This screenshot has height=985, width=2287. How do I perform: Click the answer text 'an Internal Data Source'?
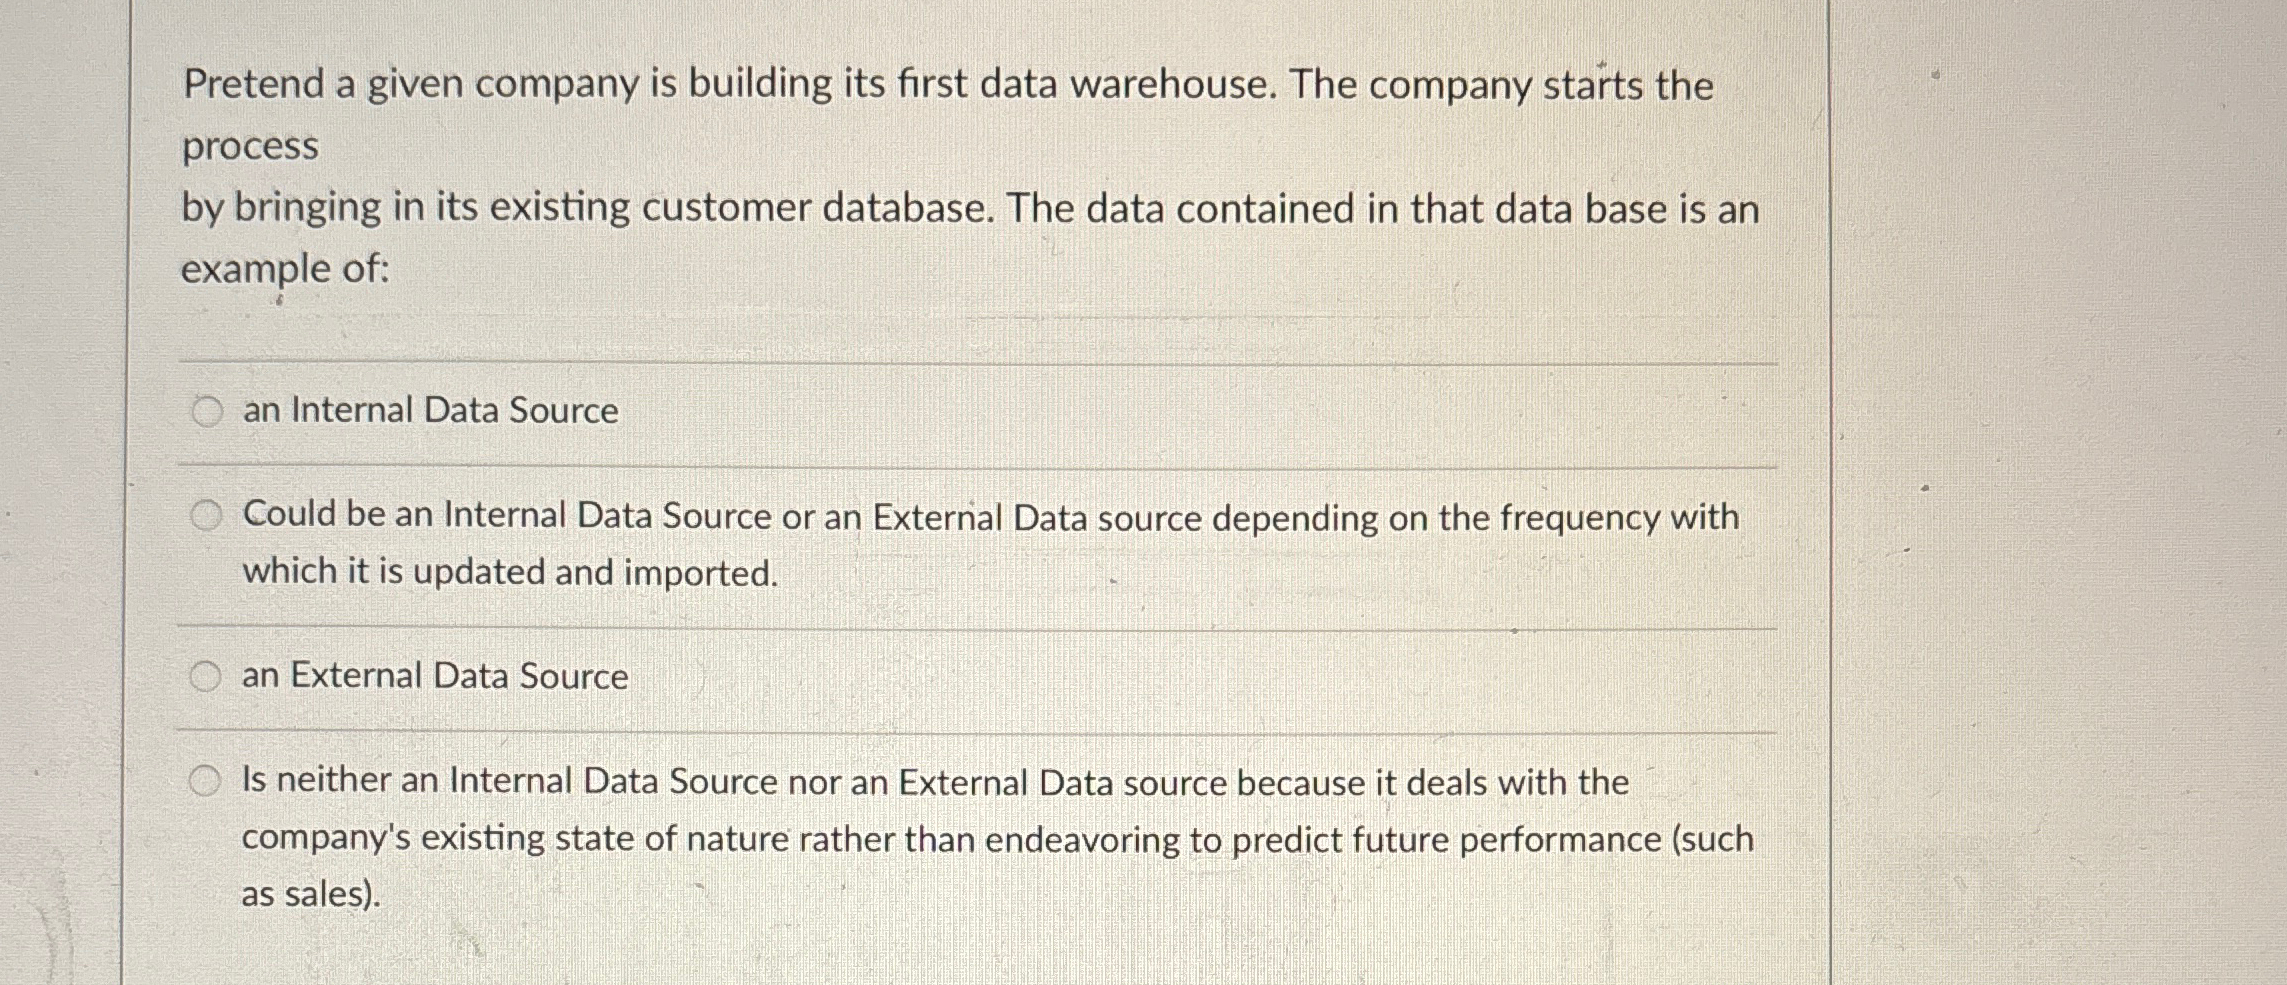point(428,410)
